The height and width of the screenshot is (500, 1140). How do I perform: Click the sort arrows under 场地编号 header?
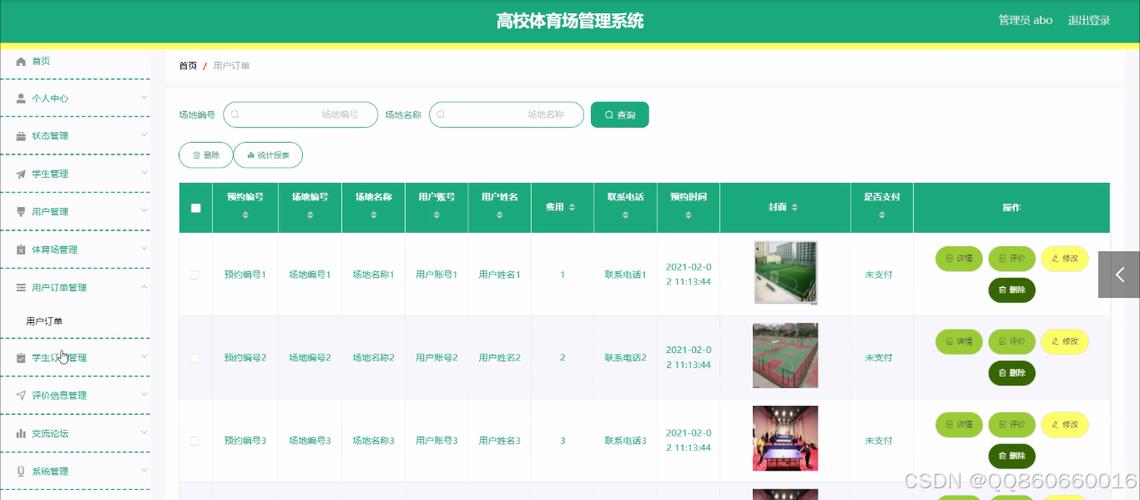click(310, 215)
